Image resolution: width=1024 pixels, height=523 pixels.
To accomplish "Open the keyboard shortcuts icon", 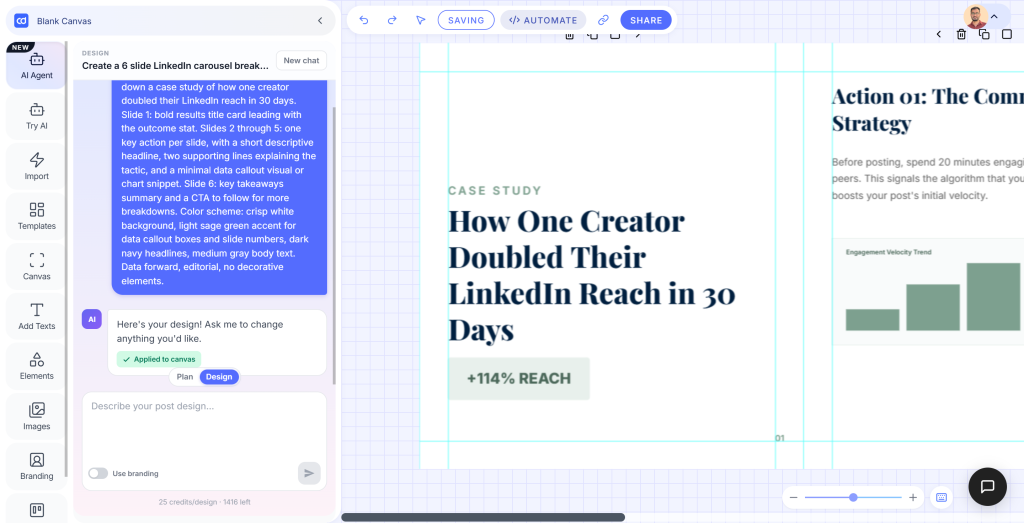I will click(x=942, y=498).
